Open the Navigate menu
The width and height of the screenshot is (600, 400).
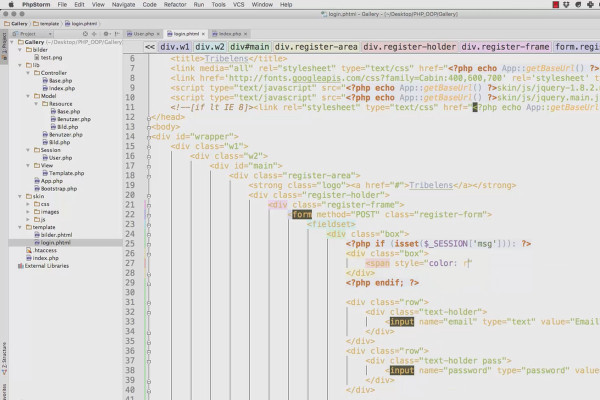[123, 5]
